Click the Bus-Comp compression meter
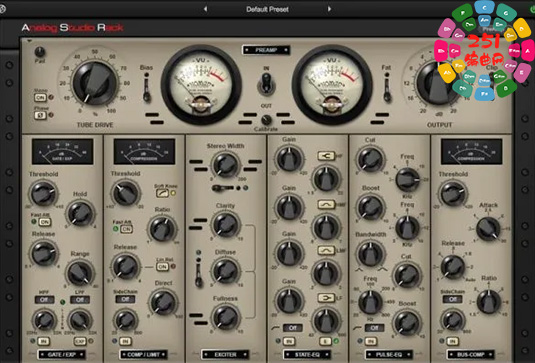This screenshot has width=535, height=363. (472, 151)
